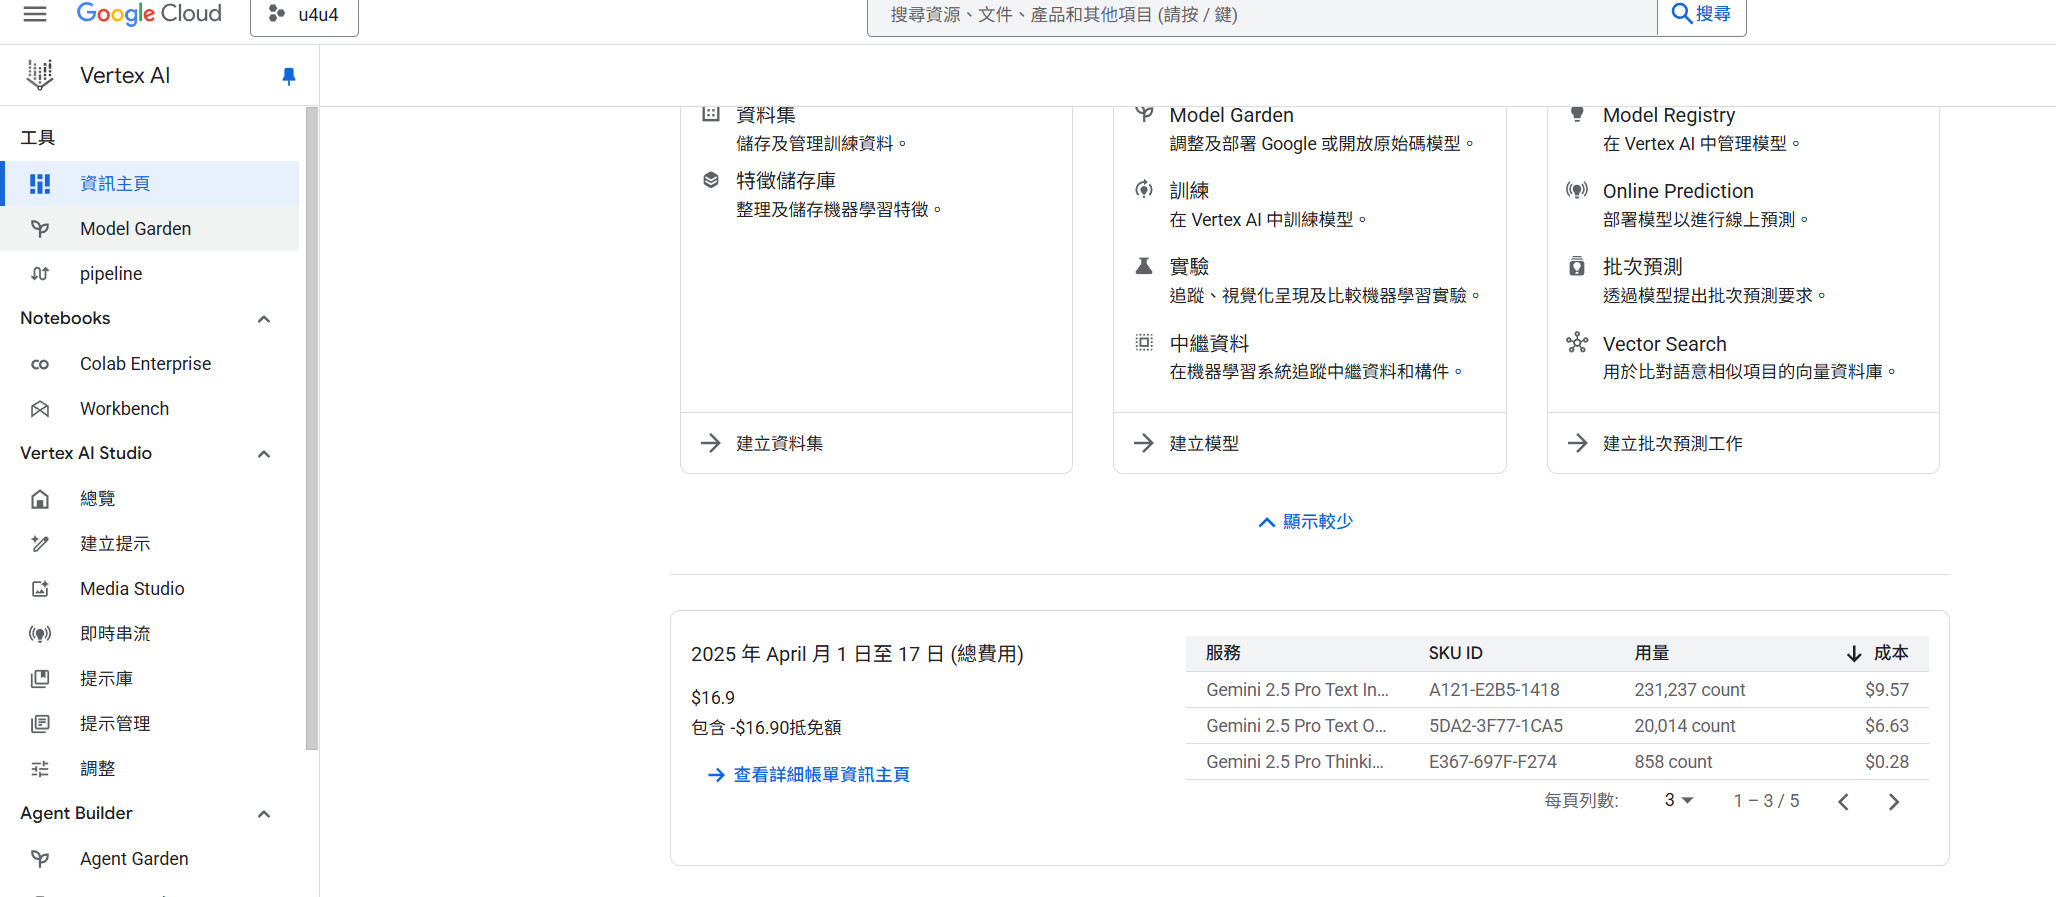Go to next page of billing table
The image size is (2056, 897).
point(1893,801)
